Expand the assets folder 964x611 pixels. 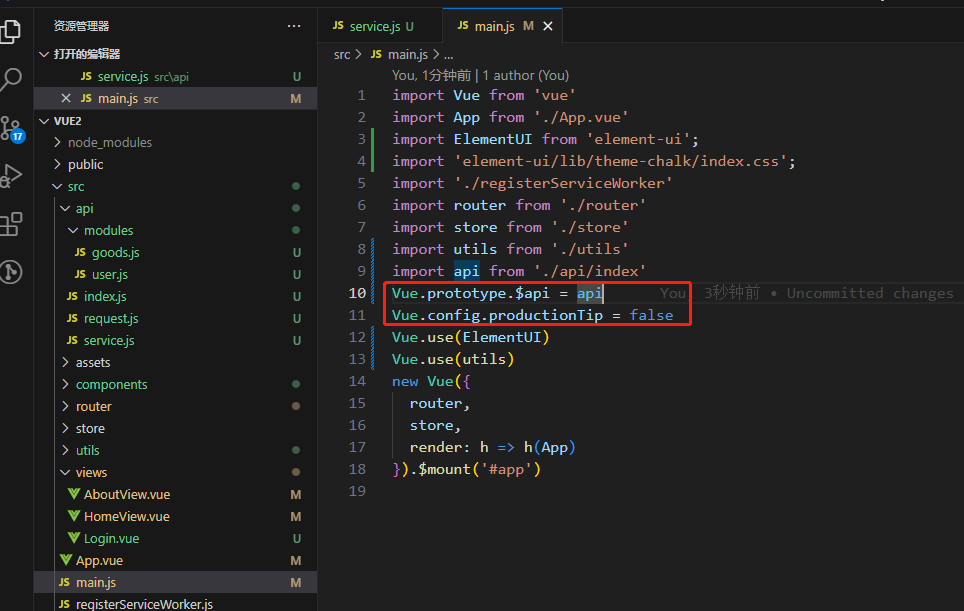tap(65, 363)
